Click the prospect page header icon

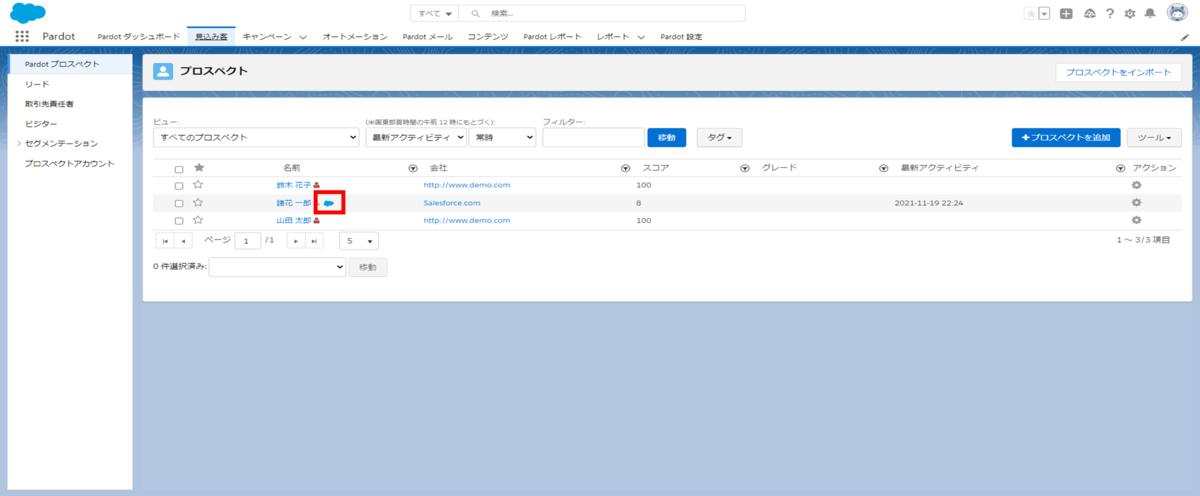coord(162,71)
